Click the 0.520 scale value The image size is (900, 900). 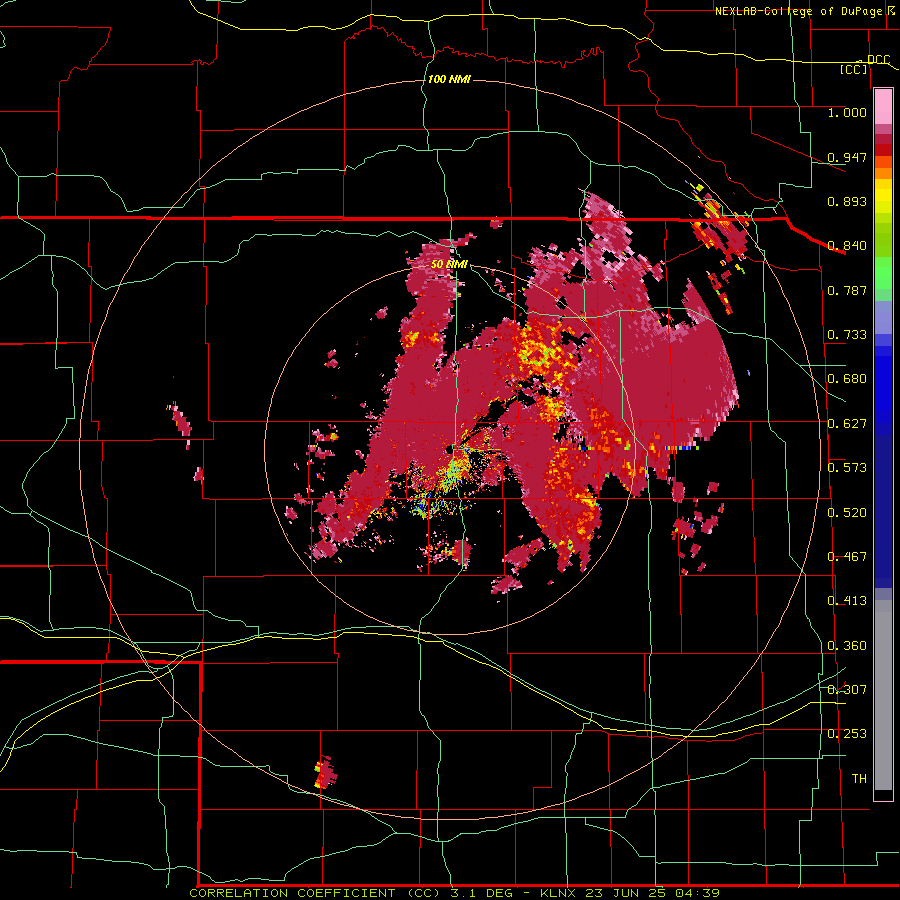847,513
